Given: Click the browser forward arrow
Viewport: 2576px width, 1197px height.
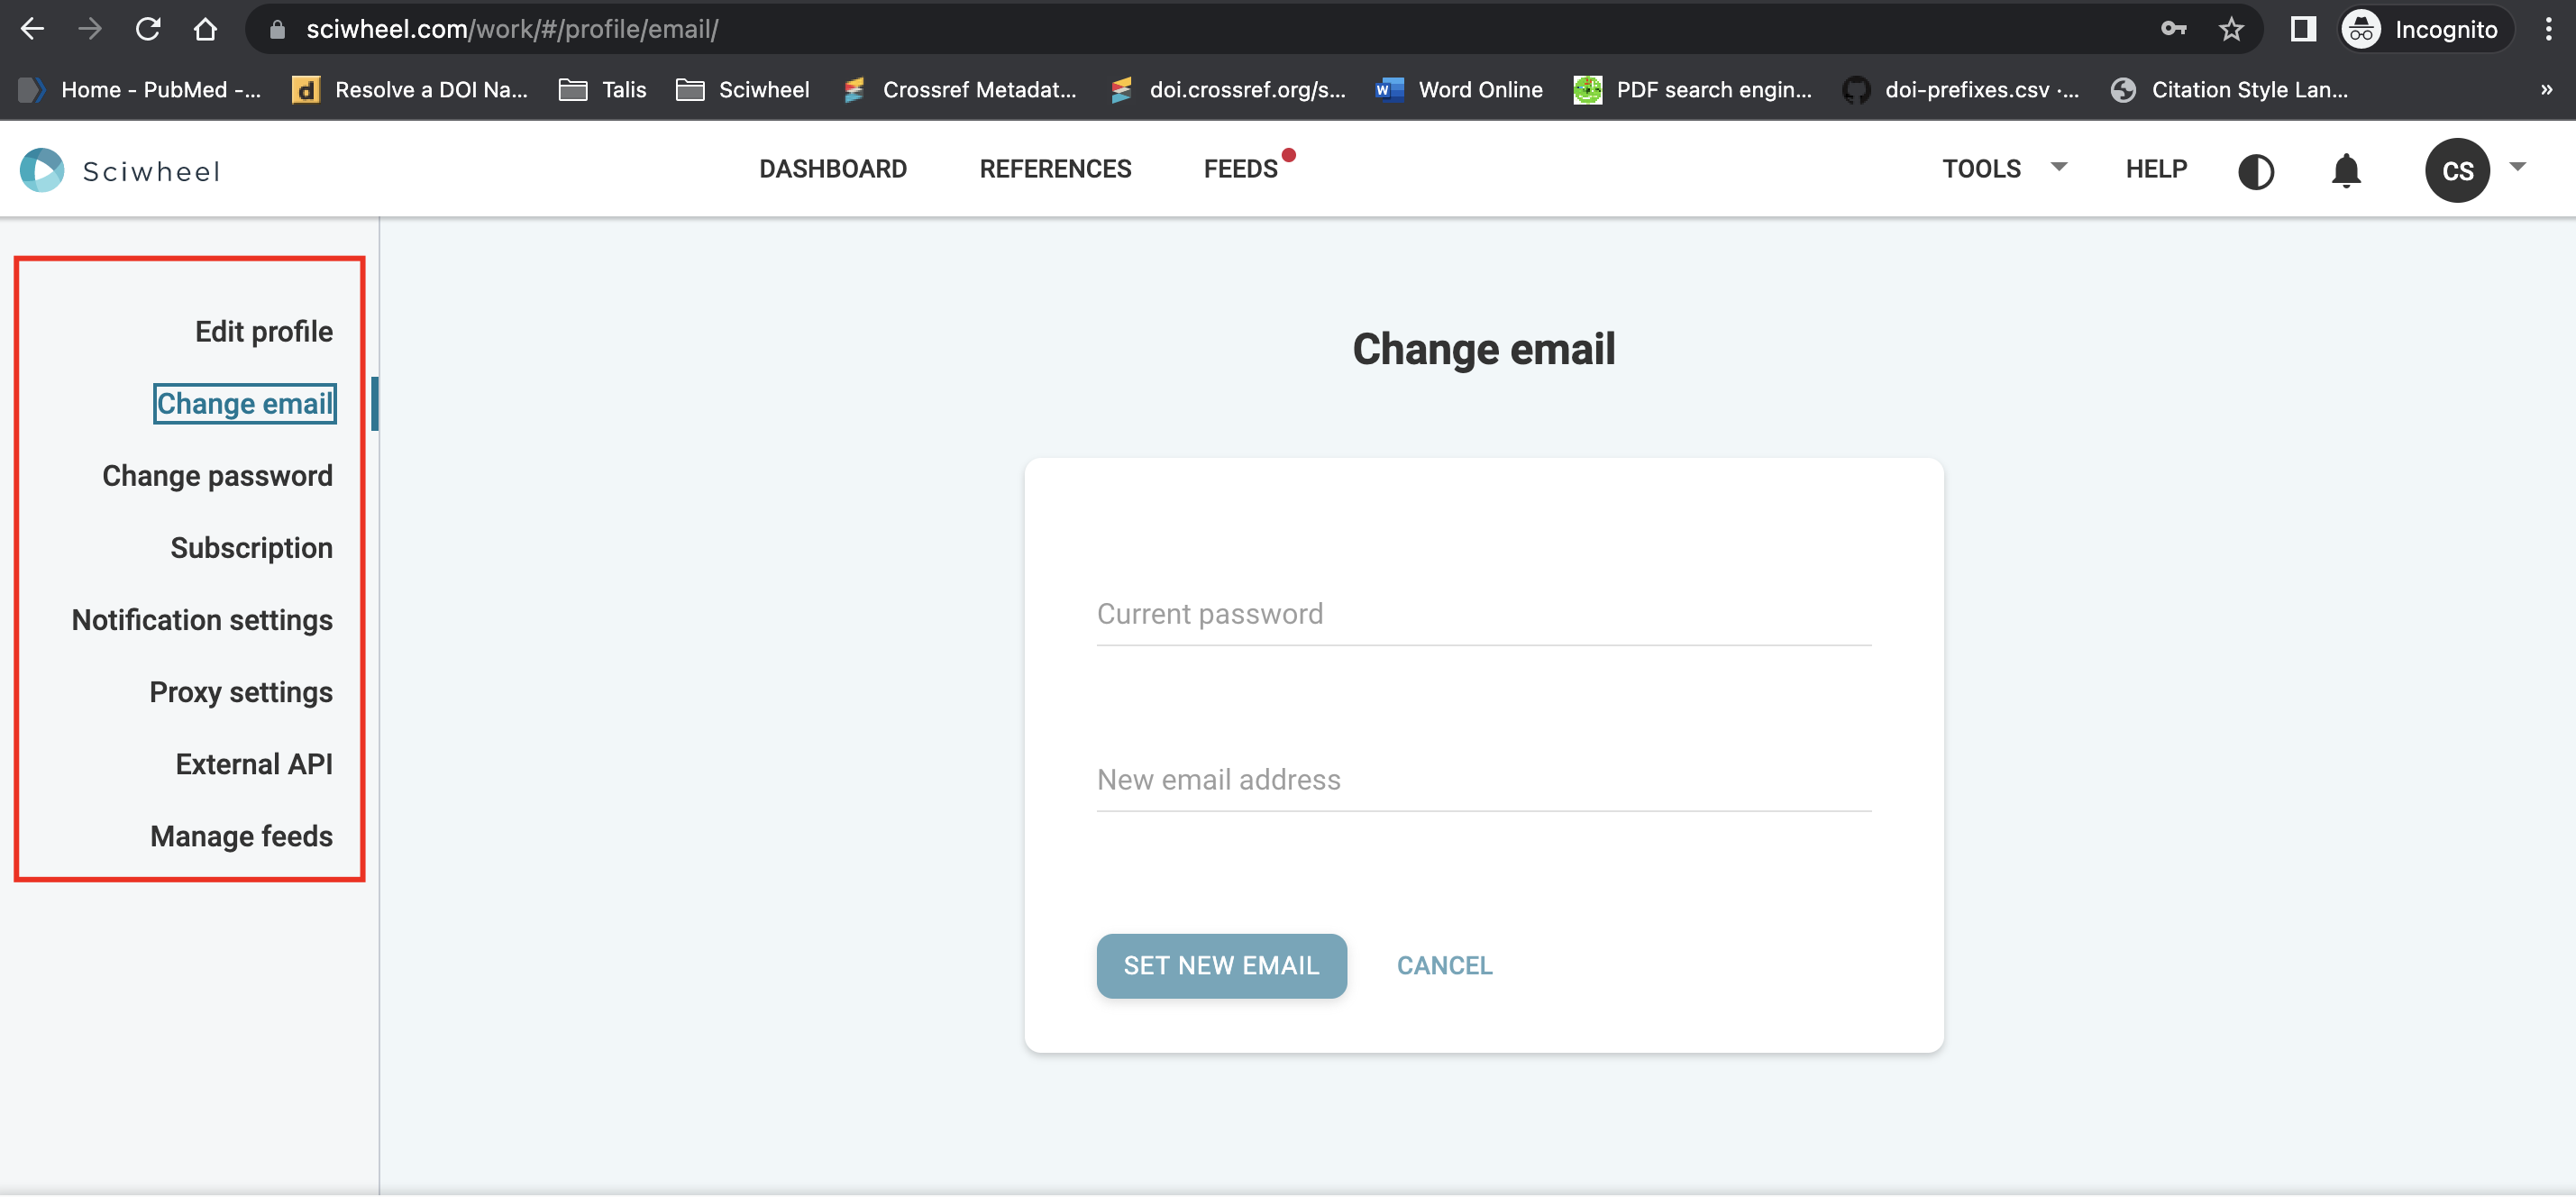Looking at the screenshot, I should (90, 29).
